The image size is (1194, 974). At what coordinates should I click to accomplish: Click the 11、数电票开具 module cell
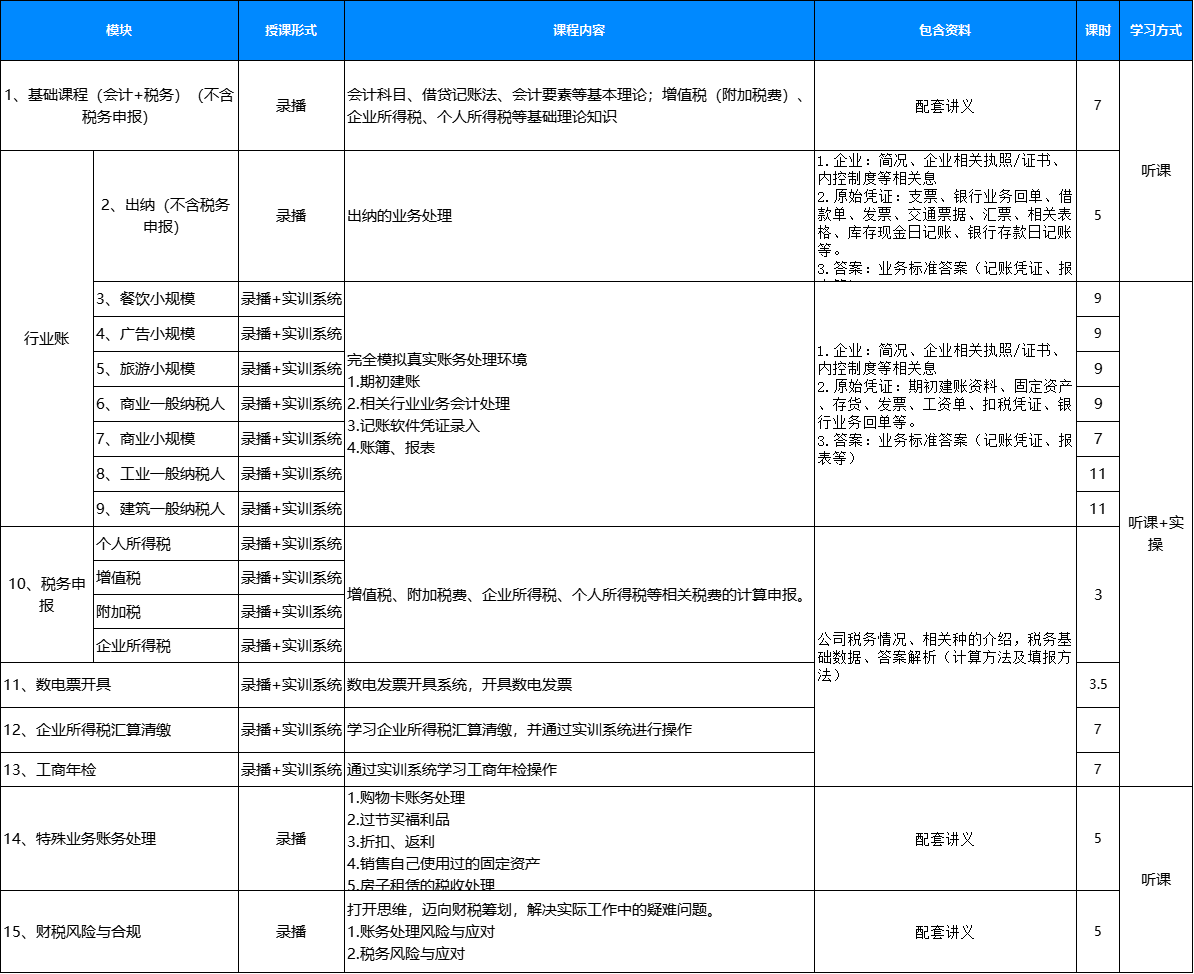coord(119,685)
